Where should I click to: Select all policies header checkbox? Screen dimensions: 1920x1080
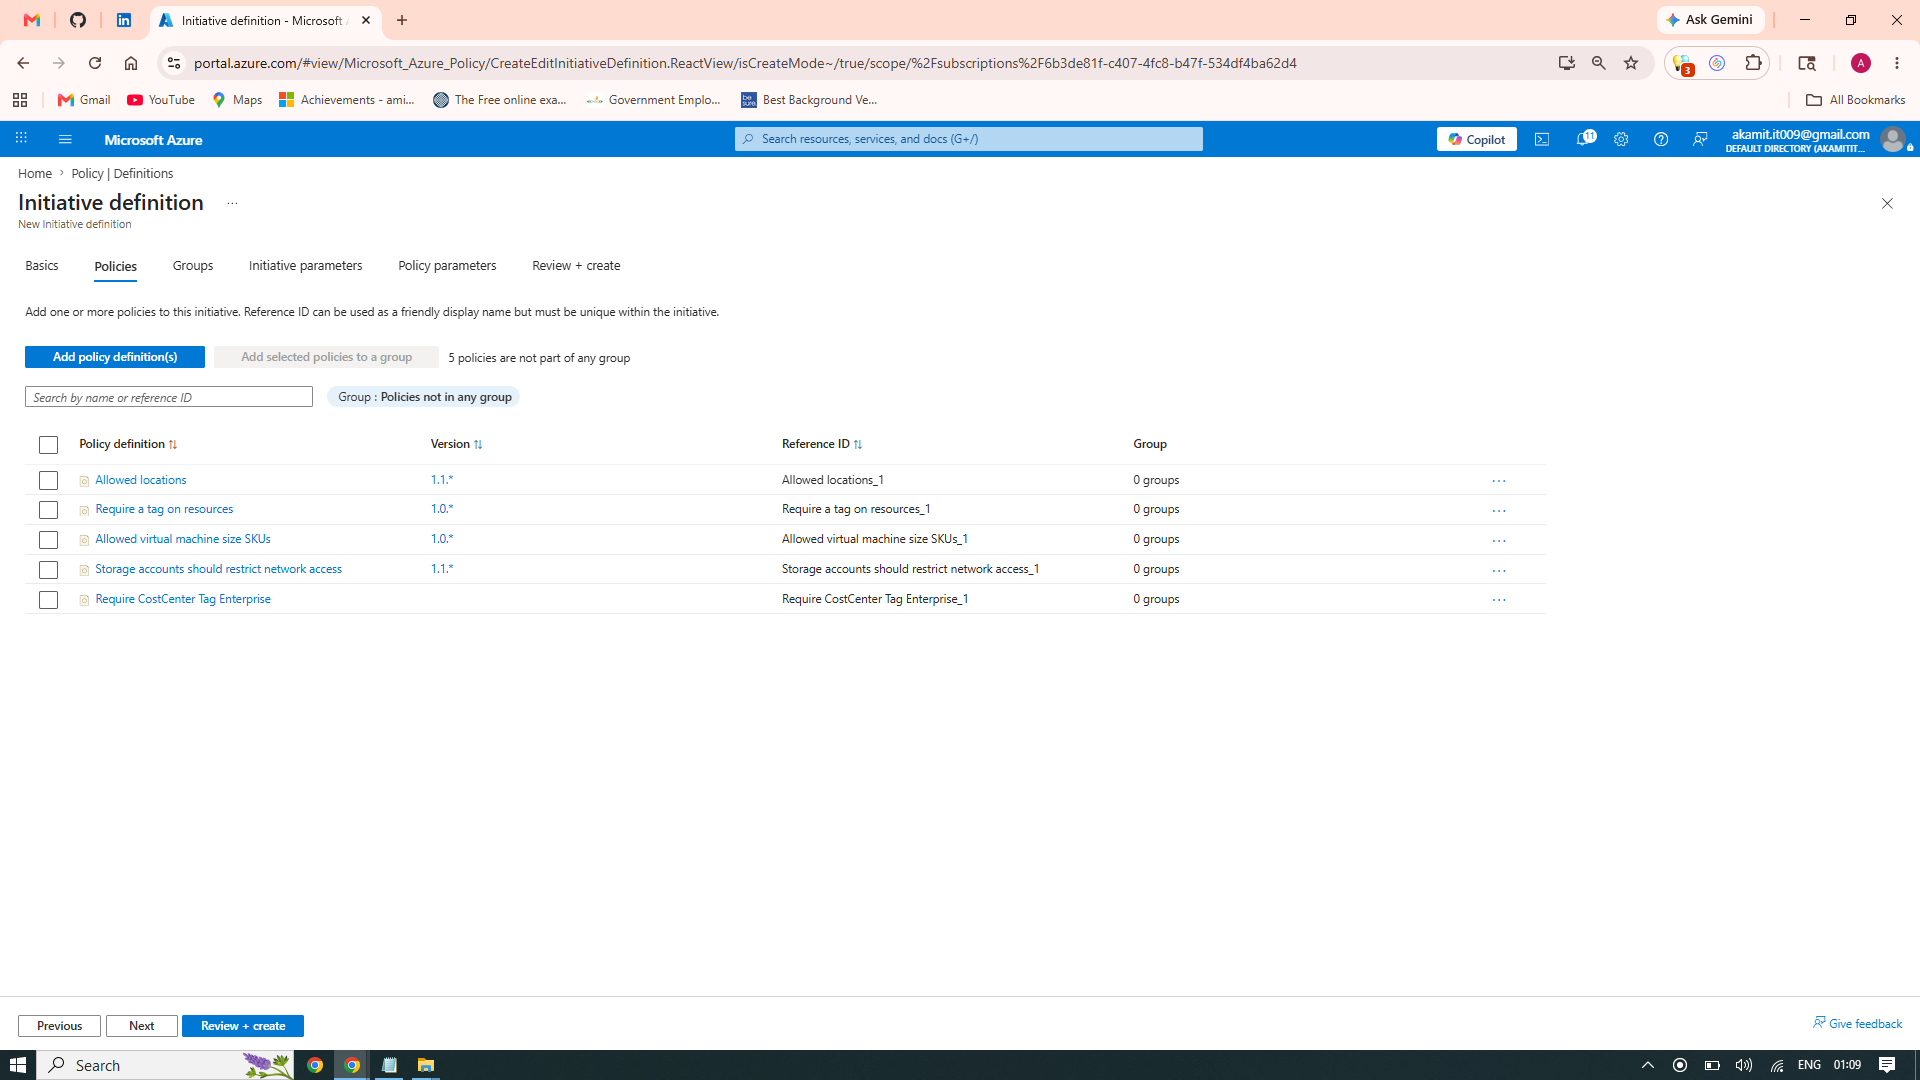pyautogui.click(x=48, y=445)
